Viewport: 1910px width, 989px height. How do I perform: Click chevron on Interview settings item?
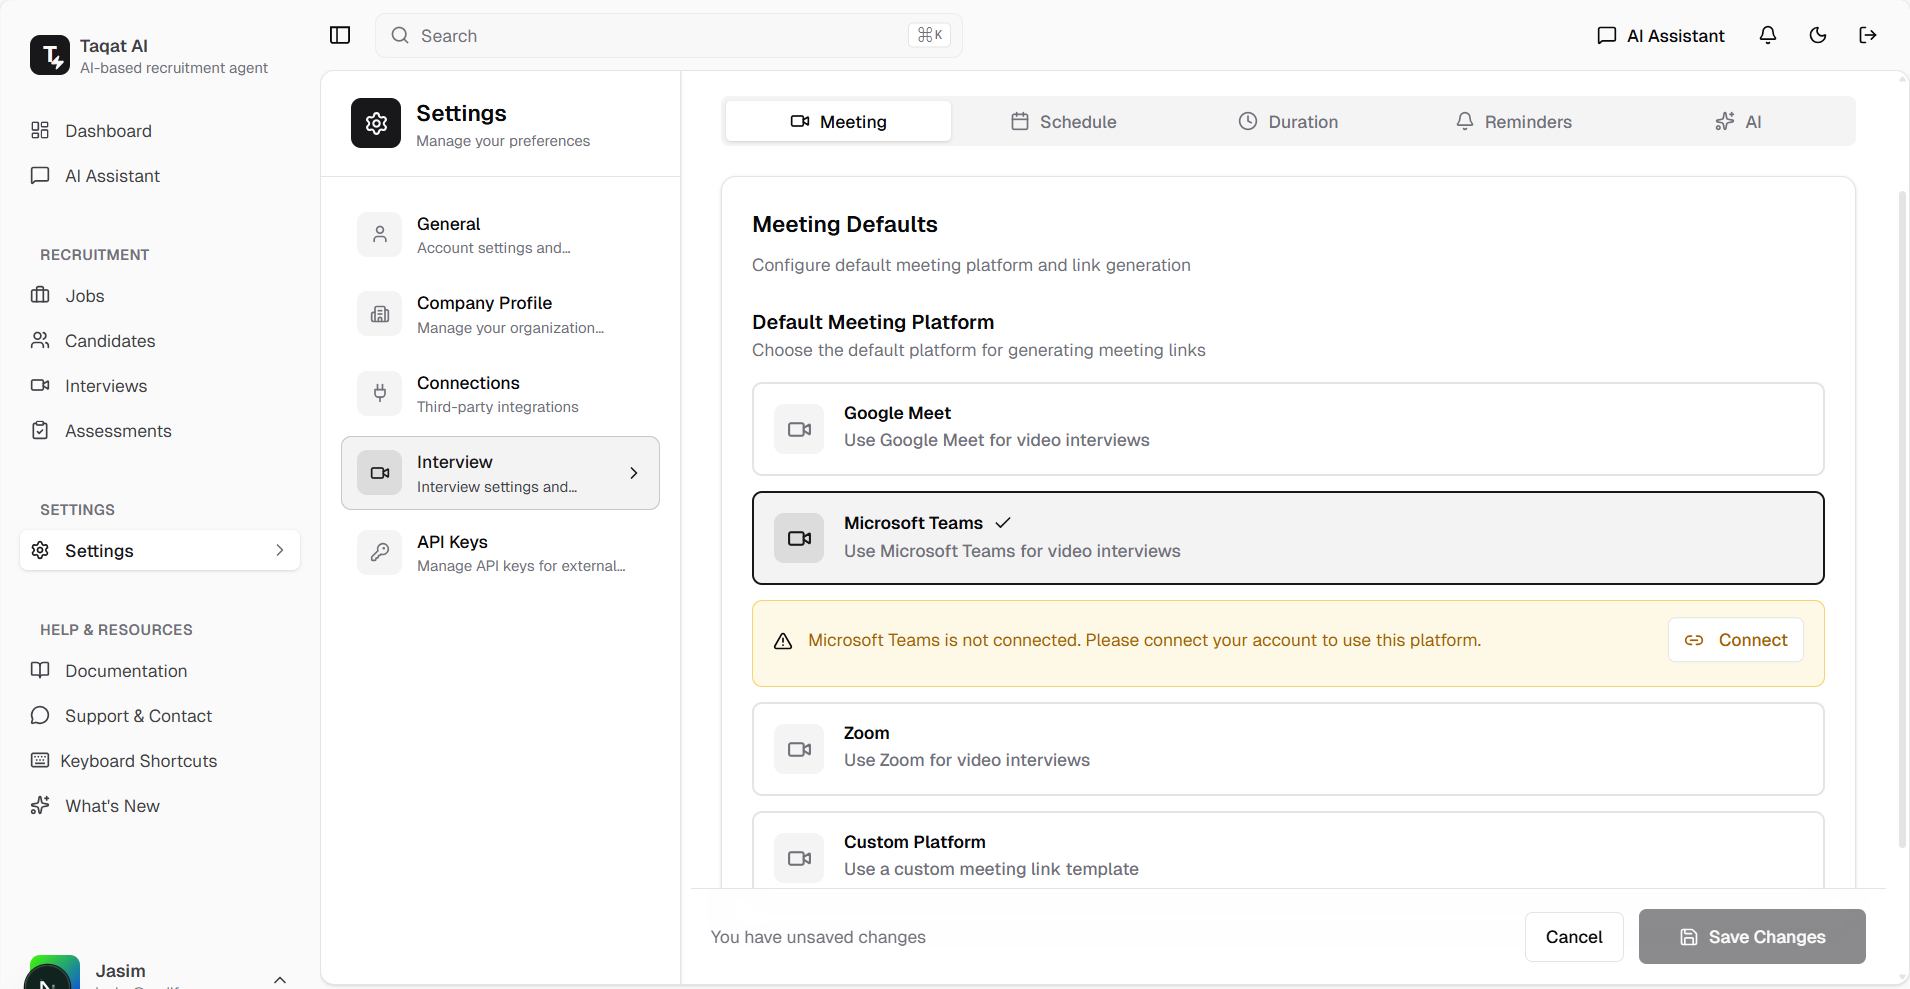point(633,473)
